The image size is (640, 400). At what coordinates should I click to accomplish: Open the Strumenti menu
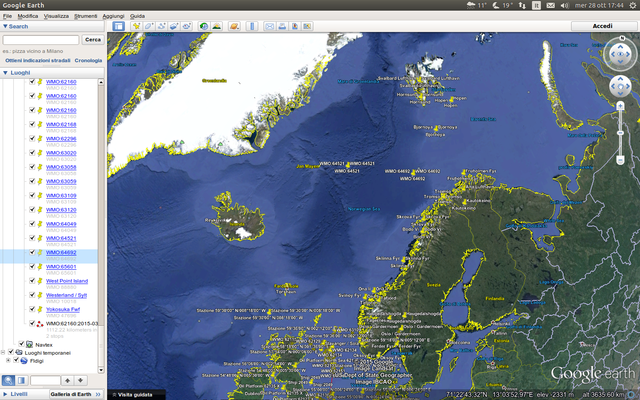tap(85, 16)
